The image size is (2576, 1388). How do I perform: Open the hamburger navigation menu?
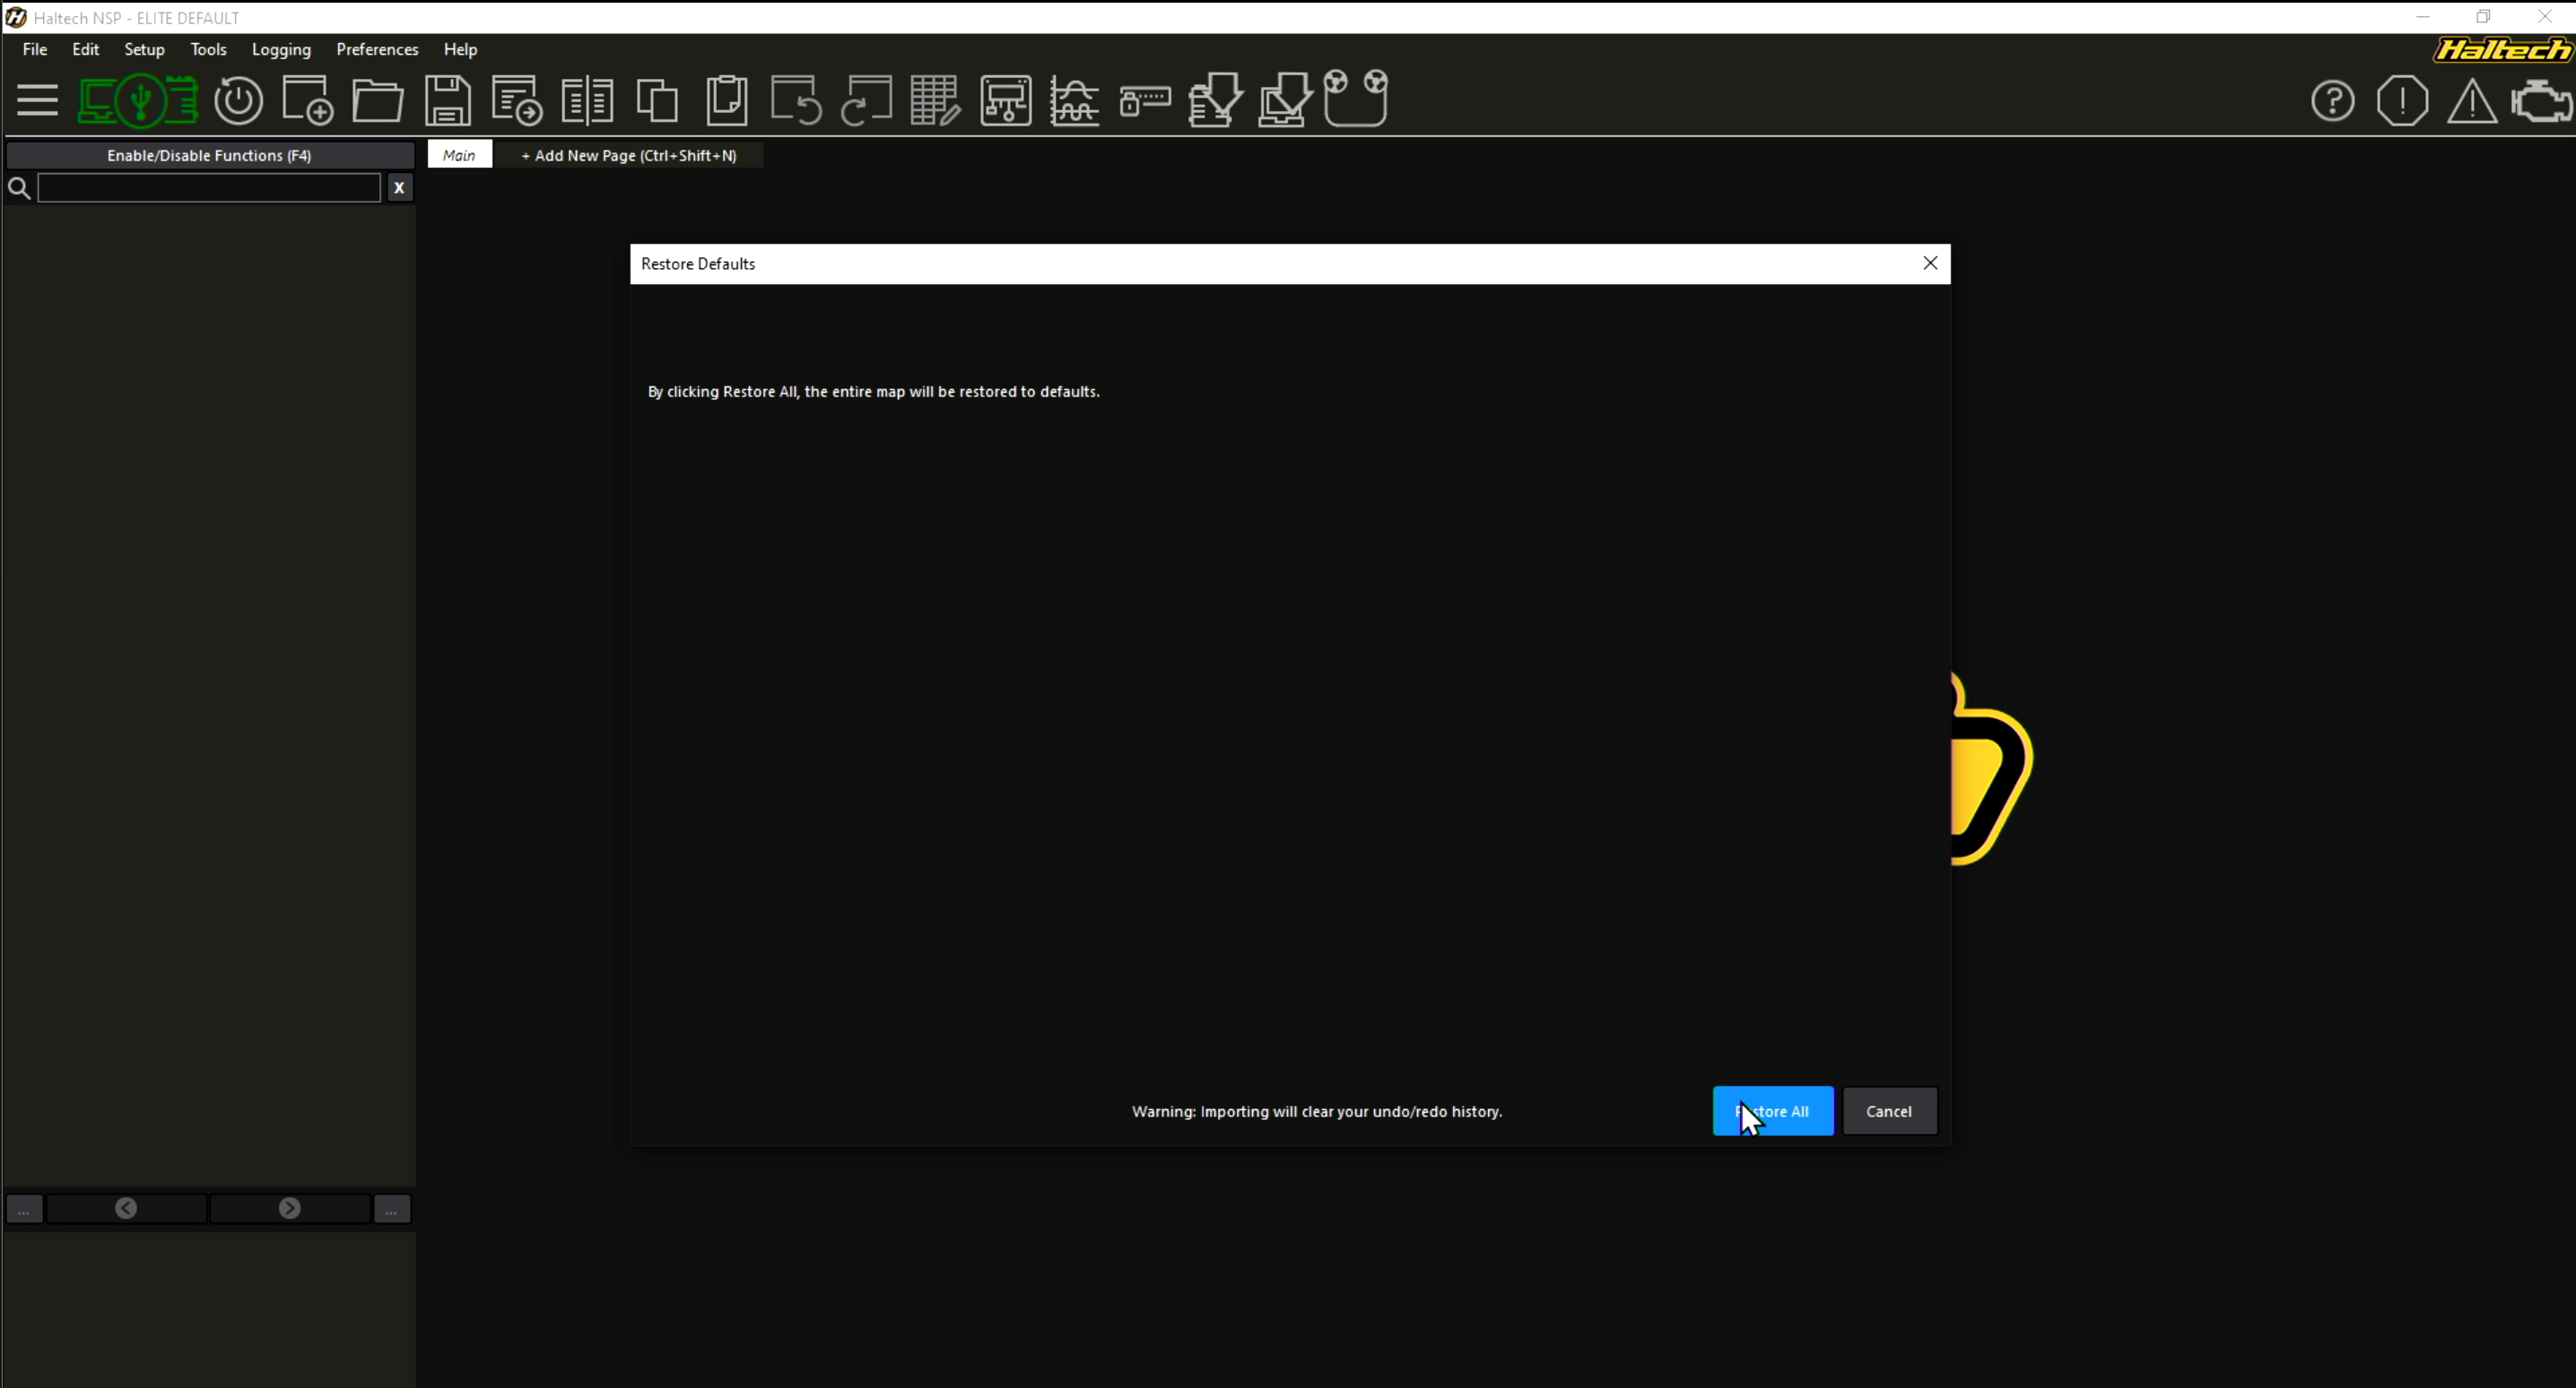click(37, 101)
